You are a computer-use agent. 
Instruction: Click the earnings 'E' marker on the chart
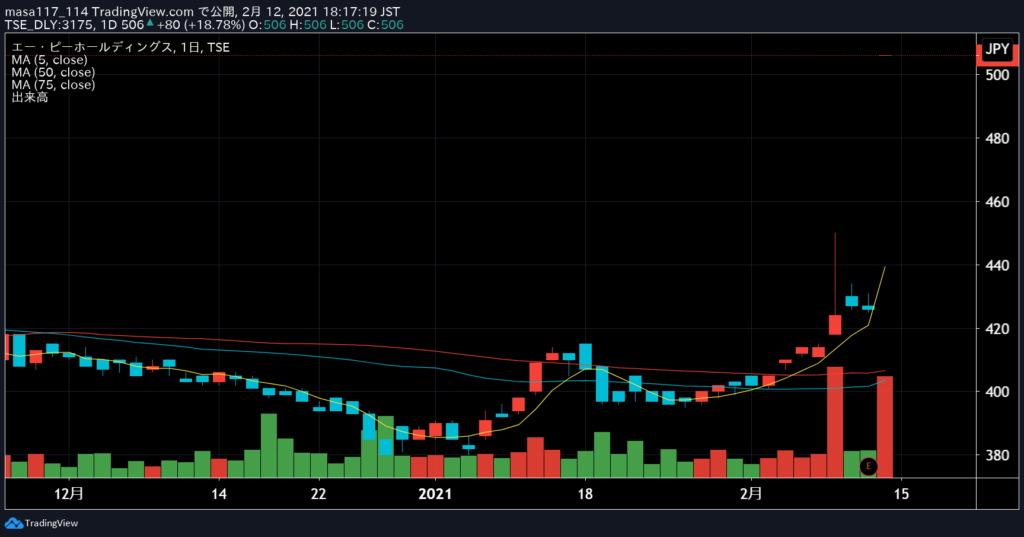868,466
